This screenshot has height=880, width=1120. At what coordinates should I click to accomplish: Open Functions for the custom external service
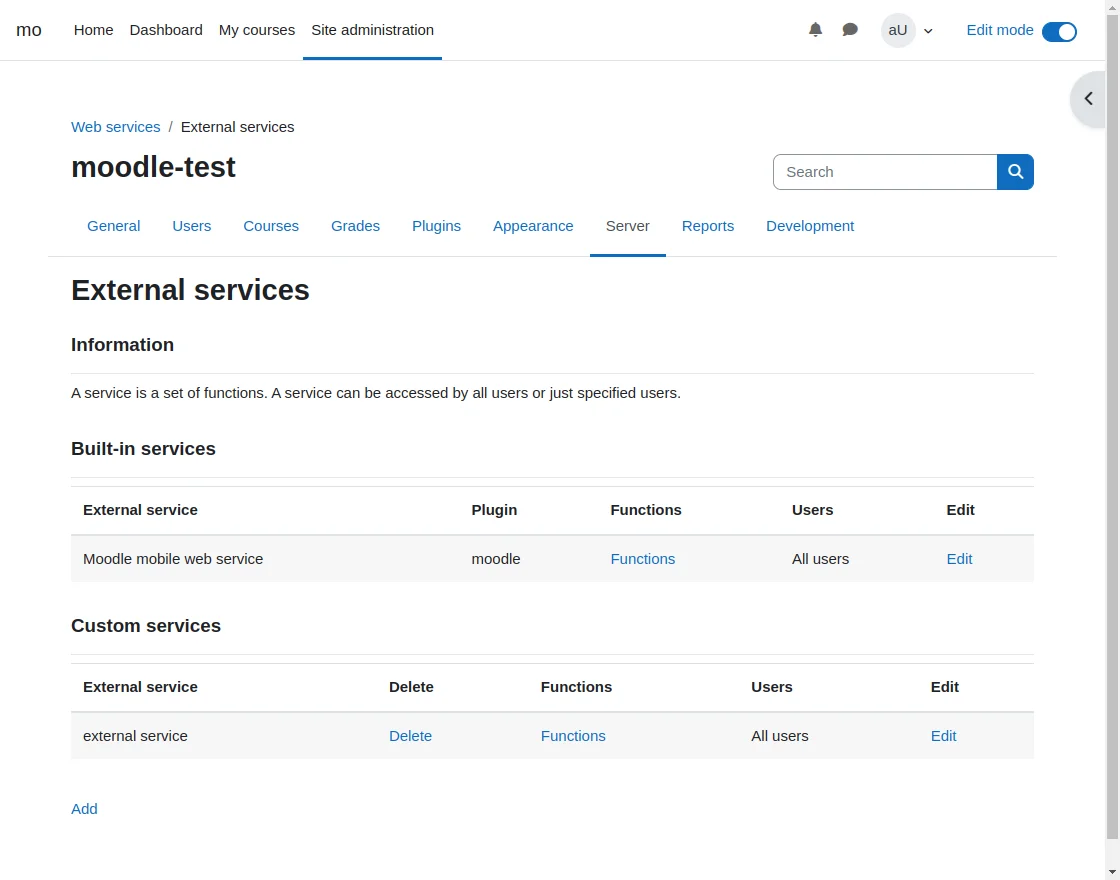point(573,736)
